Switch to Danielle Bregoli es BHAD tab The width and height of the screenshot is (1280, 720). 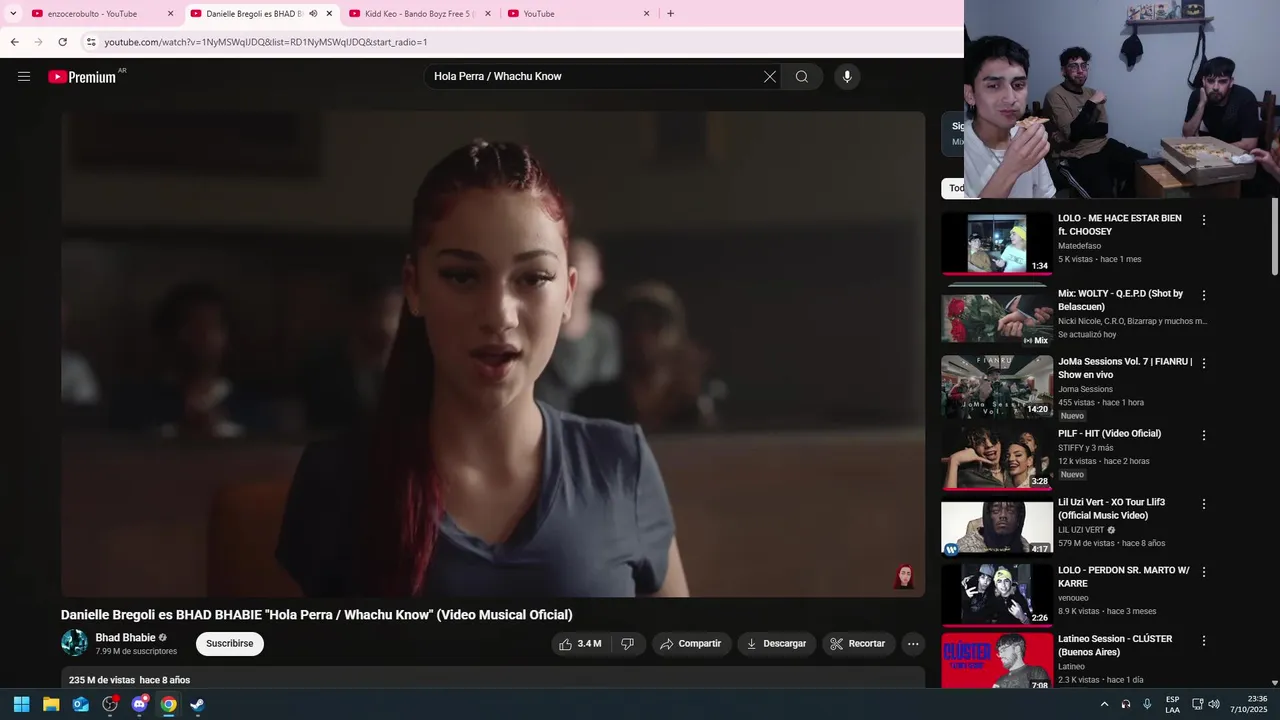coord(262,14)
